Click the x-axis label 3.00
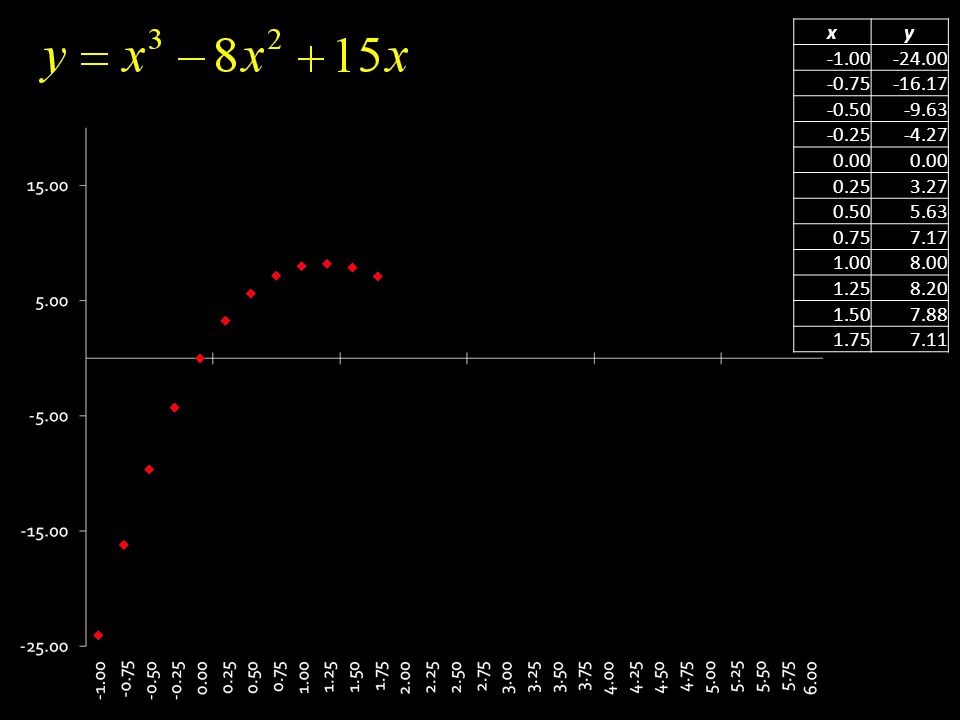This screenshot has width=960, height=720. [507, 677]
